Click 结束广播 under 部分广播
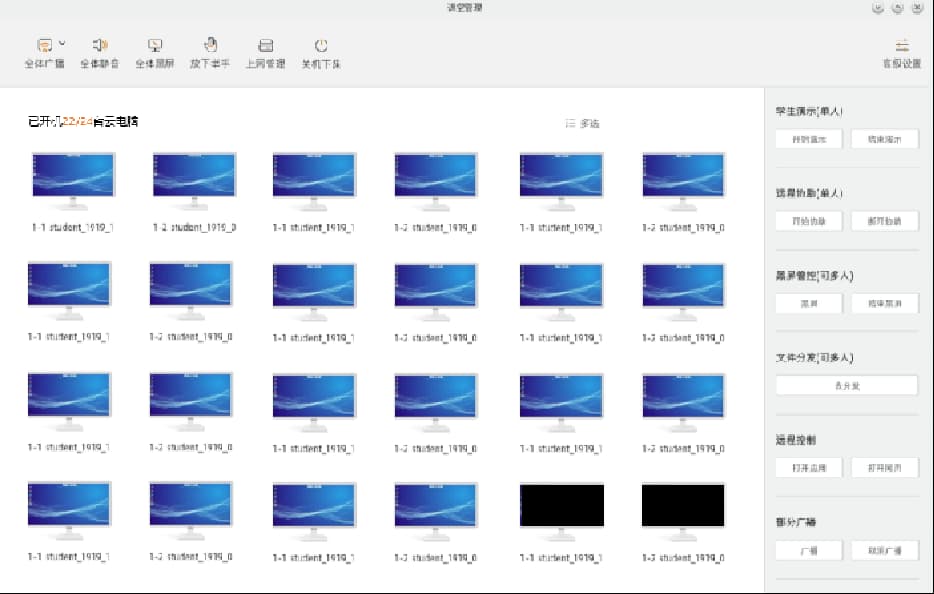This screenshot has height=594, width=934. [x=884, y=550]
